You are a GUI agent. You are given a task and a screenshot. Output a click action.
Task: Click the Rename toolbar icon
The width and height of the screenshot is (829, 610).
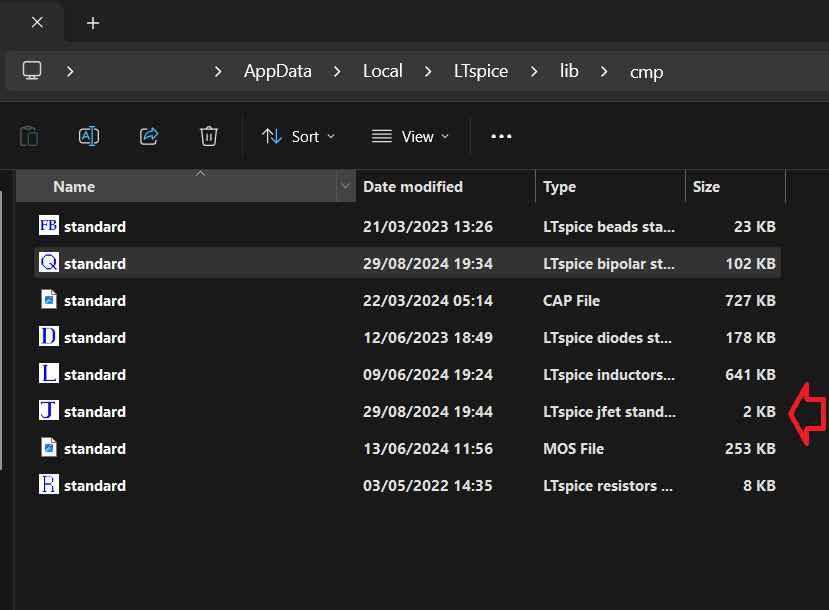[89, 136]
